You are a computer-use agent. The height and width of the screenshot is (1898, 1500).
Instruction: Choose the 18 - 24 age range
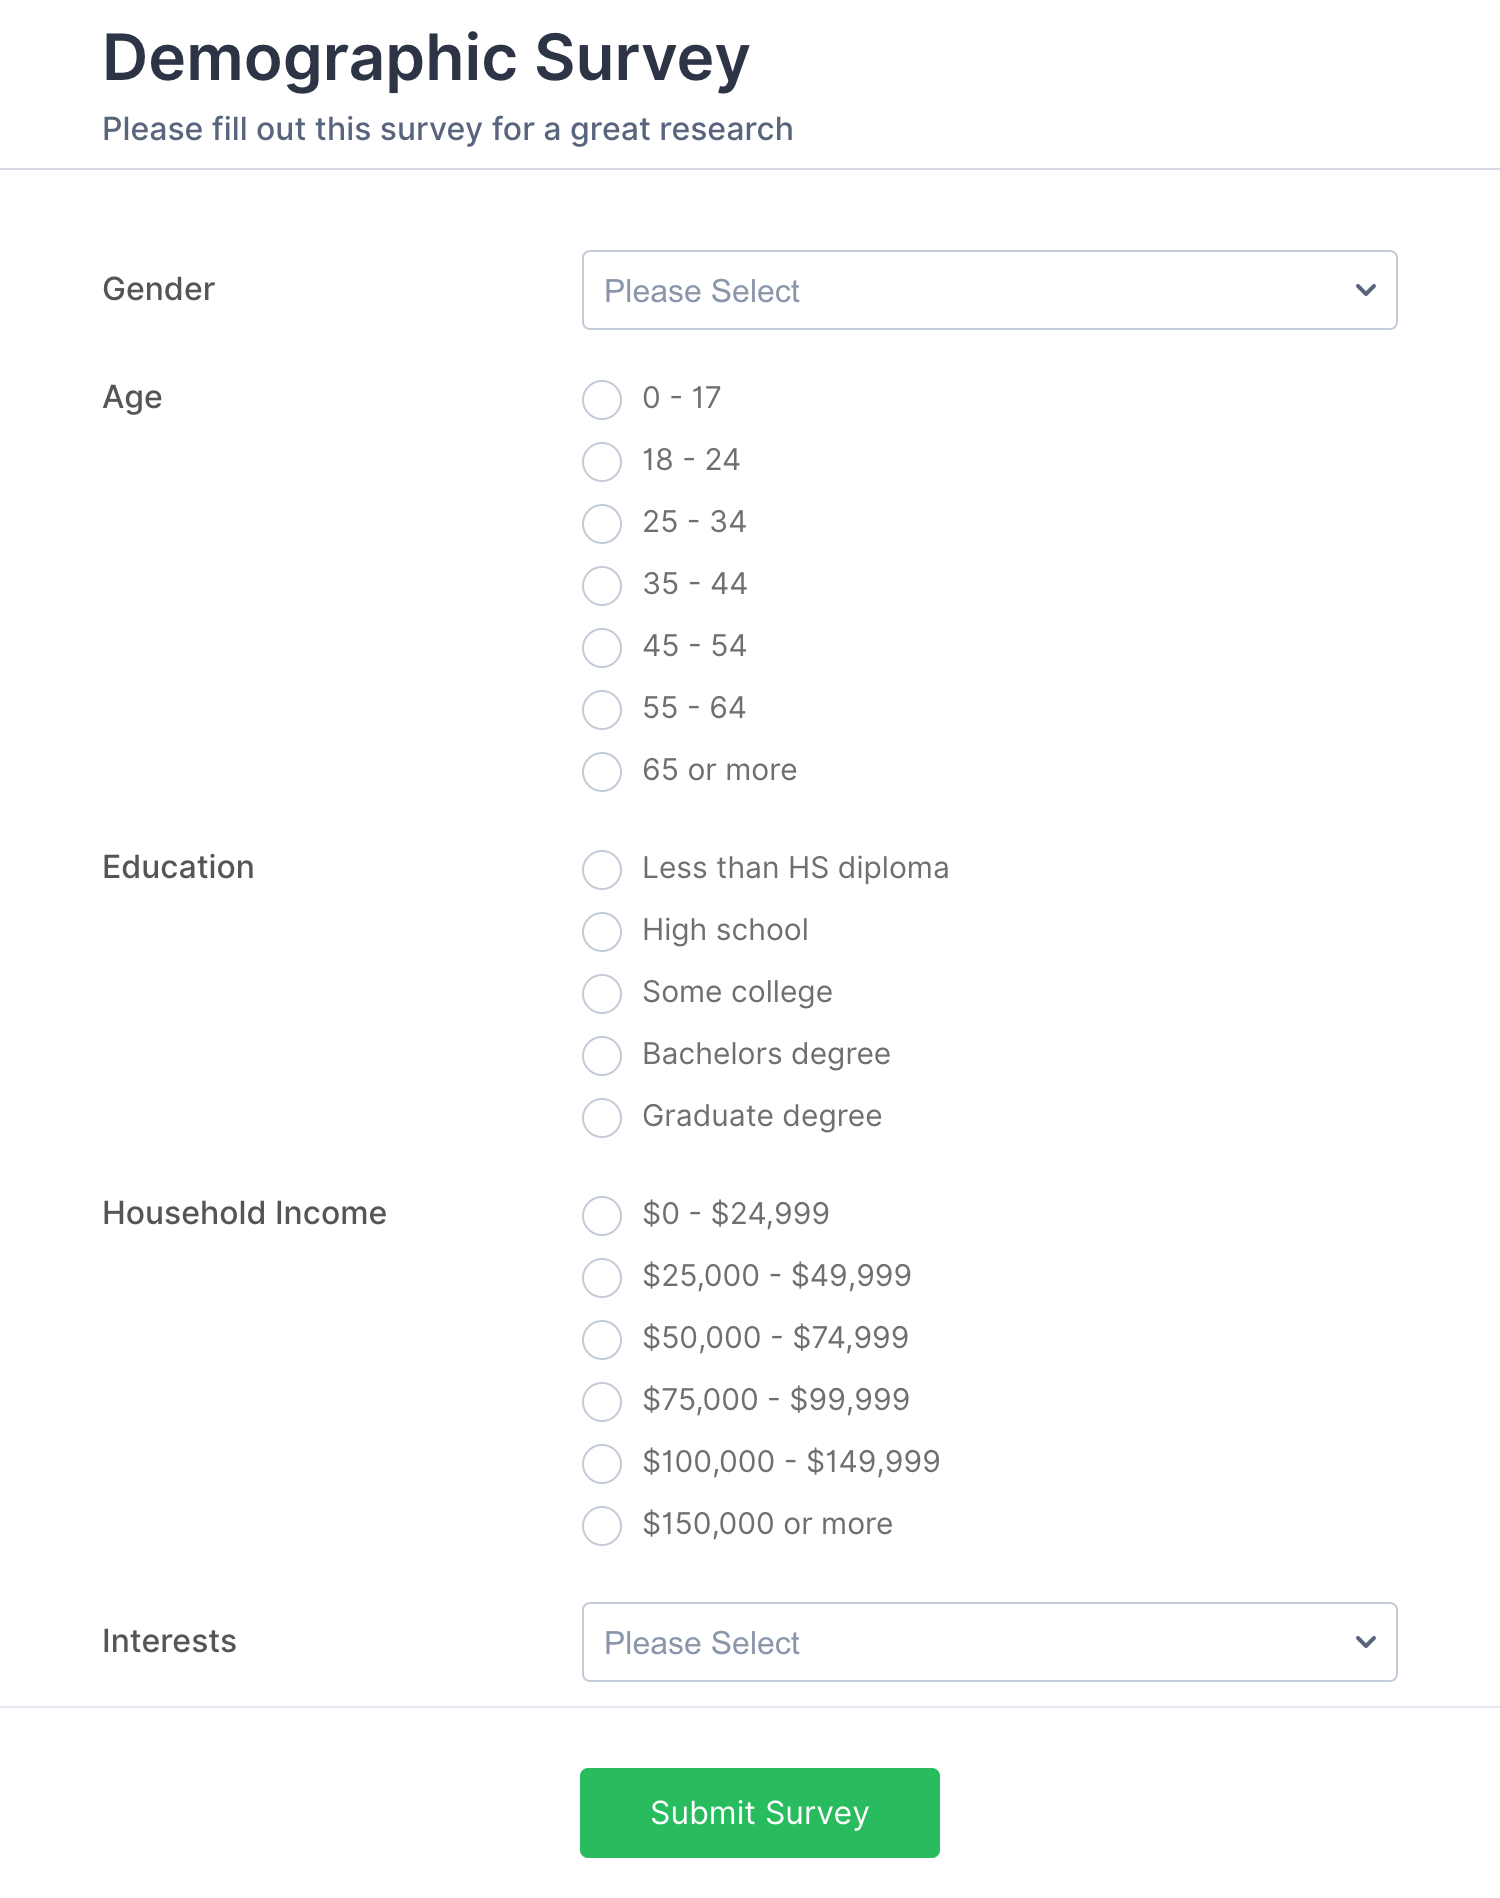602,461
